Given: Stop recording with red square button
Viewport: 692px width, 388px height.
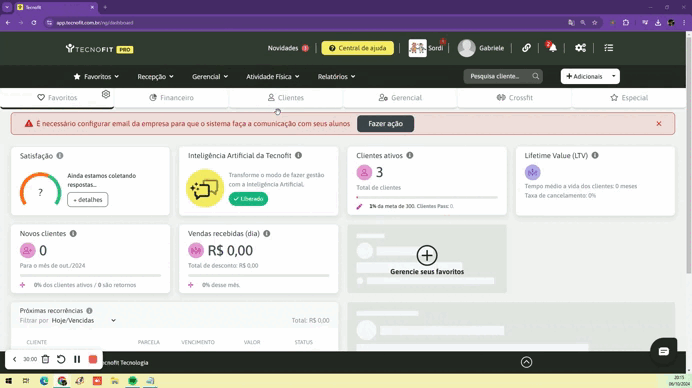Looking at the screenshot, I should click(93, 359).
